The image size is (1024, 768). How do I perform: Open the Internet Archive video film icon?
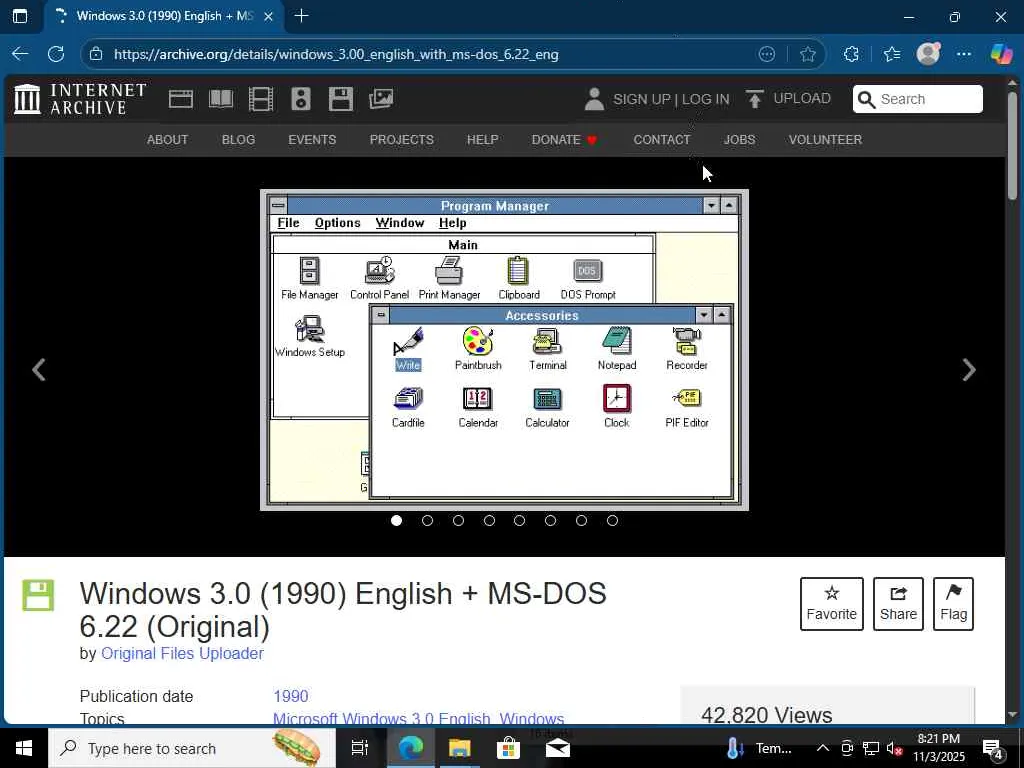[x=261, y=99]
